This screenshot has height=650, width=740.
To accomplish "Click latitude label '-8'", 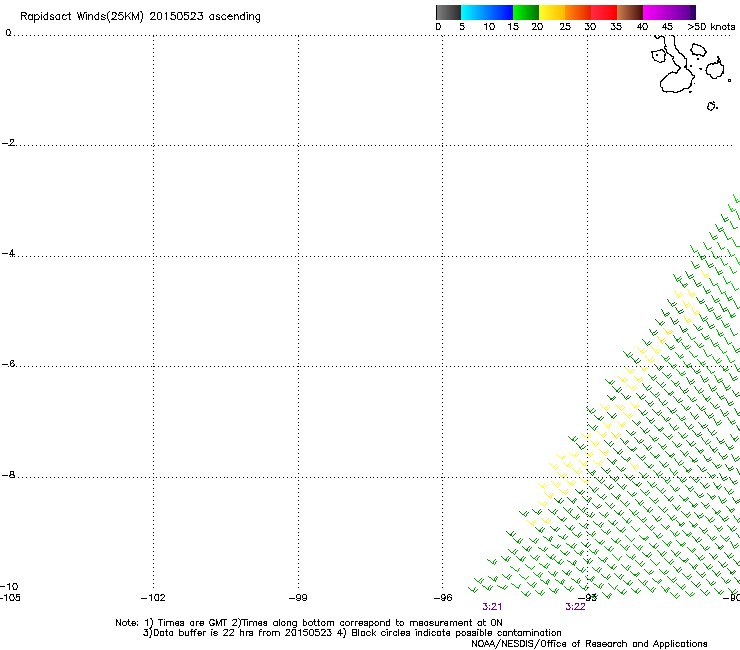I will 8,475.
